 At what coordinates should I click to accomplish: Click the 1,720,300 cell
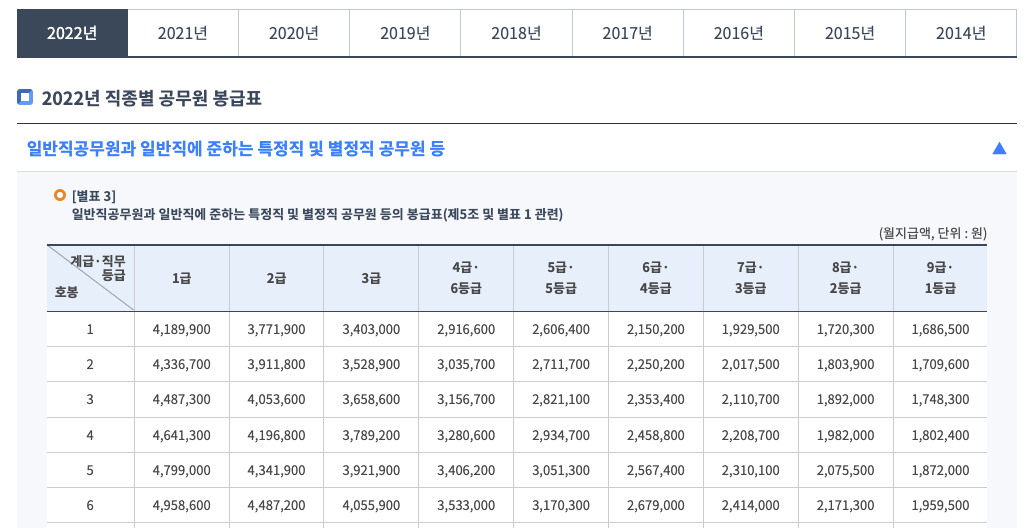pyautogui.click(x=845, y=329)
